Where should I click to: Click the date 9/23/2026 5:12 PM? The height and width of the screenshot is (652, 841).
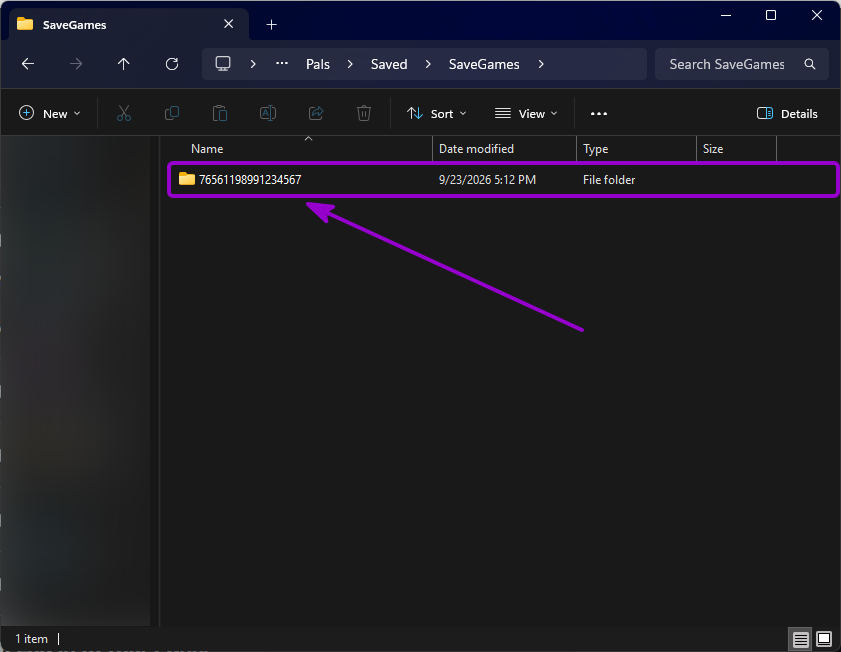[x=487, y=180]
